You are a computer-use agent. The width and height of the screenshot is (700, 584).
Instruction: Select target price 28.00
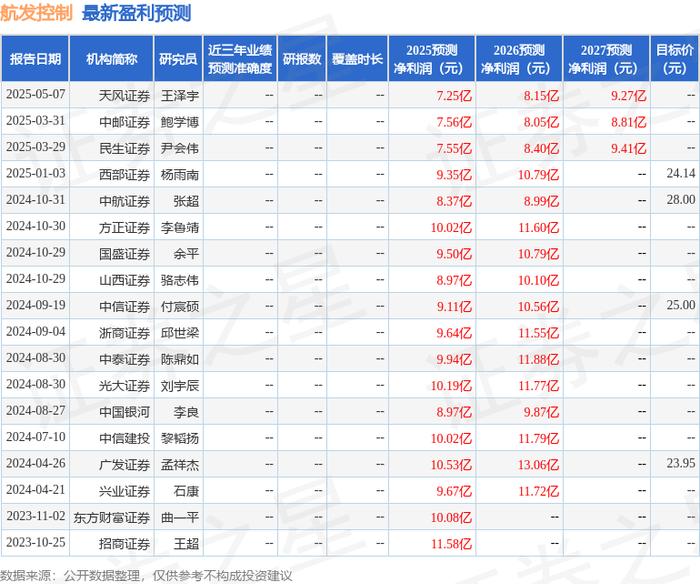681,200
